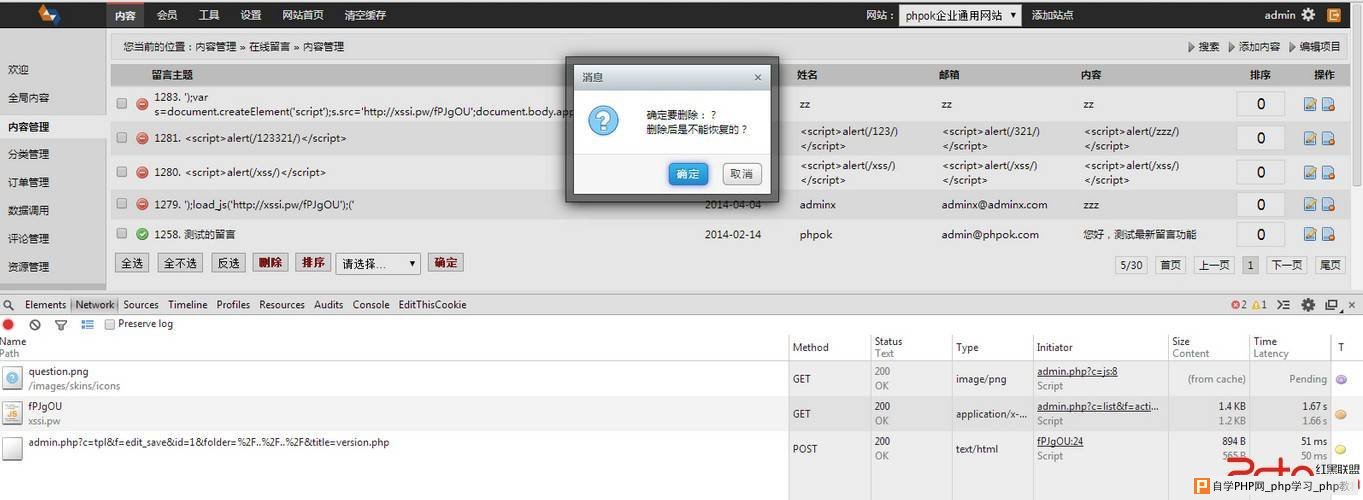
Task: Switch to the Console DevTools tab
Action: 371,305
